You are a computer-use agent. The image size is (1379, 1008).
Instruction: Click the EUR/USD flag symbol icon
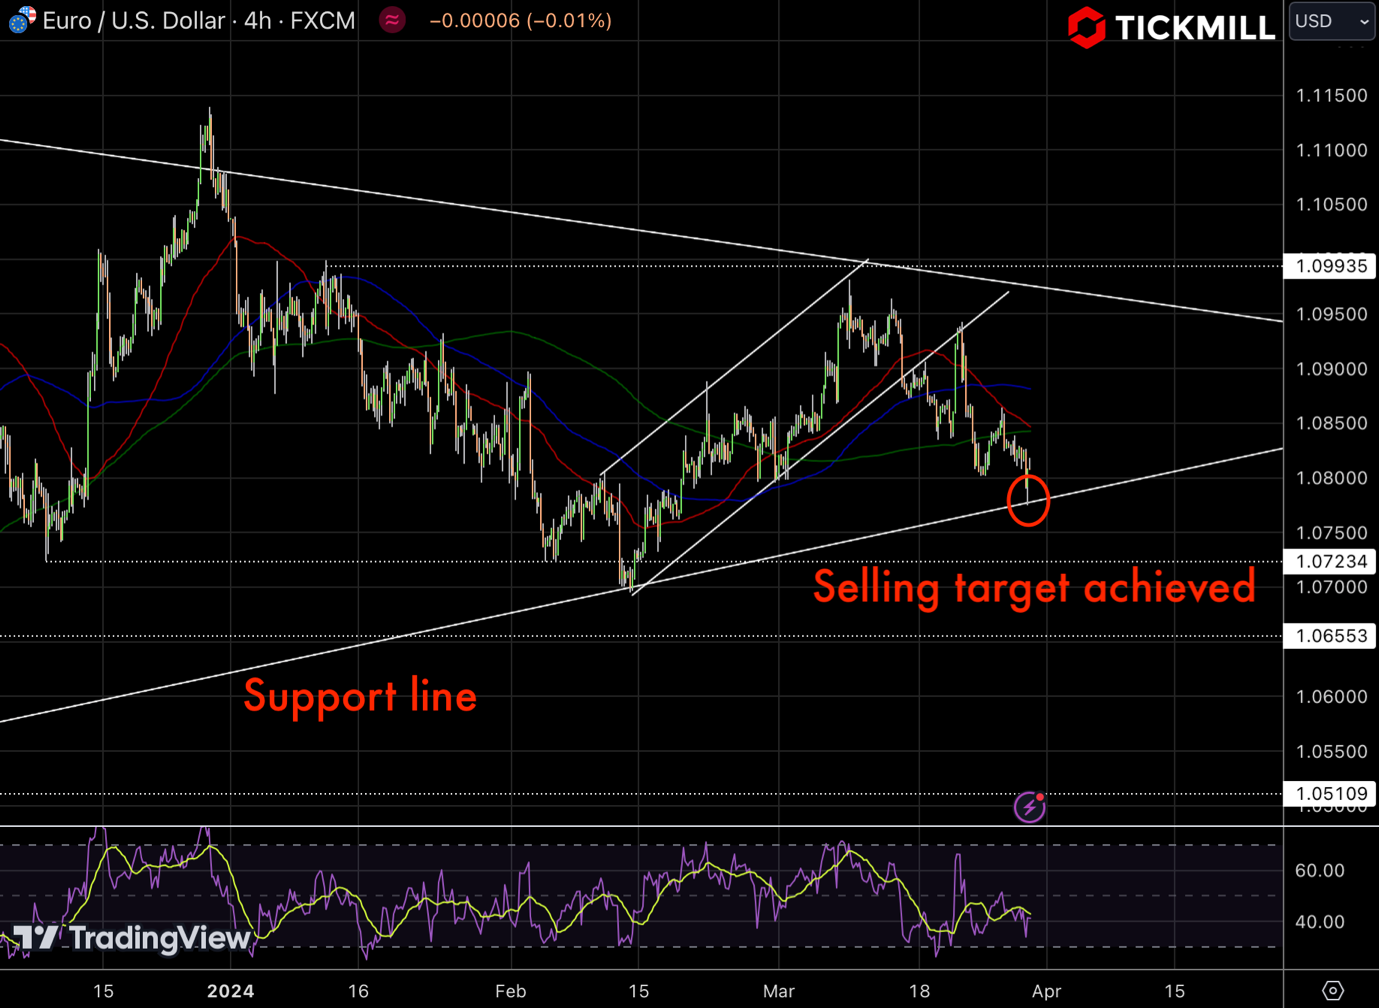[21, 20]
